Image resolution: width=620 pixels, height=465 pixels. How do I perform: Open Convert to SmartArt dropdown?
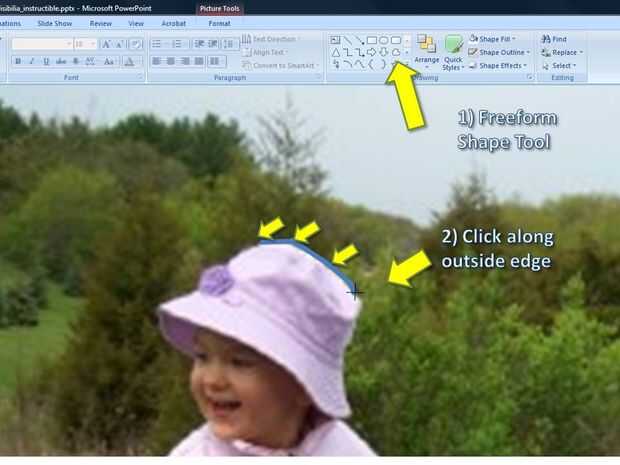coord(280,65)
